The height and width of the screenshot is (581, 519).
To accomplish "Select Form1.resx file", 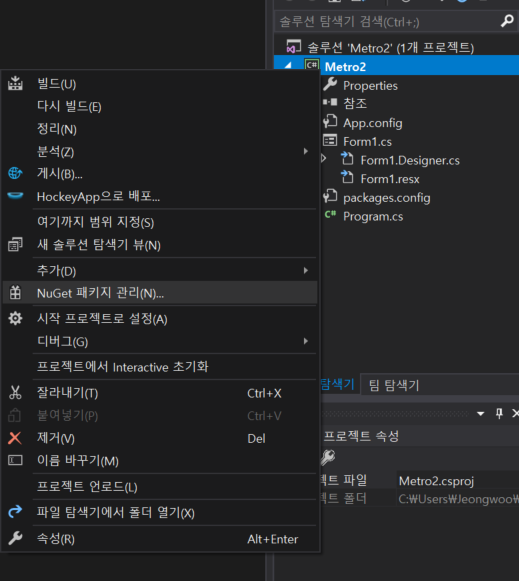I will click(390, 179).
